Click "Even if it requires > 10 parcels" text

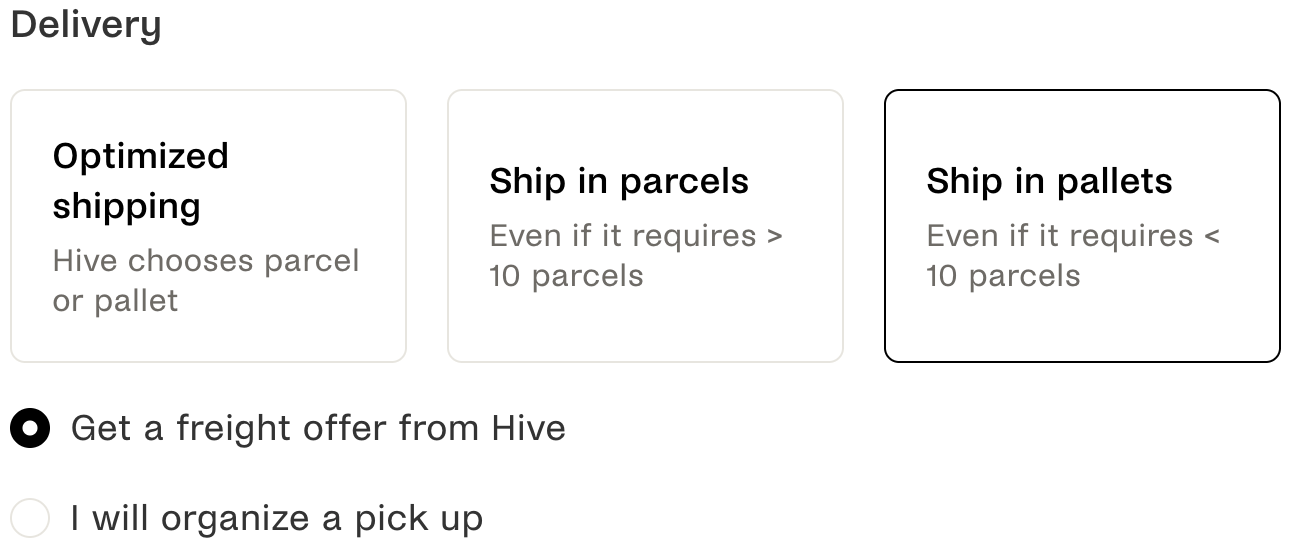tap(636, 256)
